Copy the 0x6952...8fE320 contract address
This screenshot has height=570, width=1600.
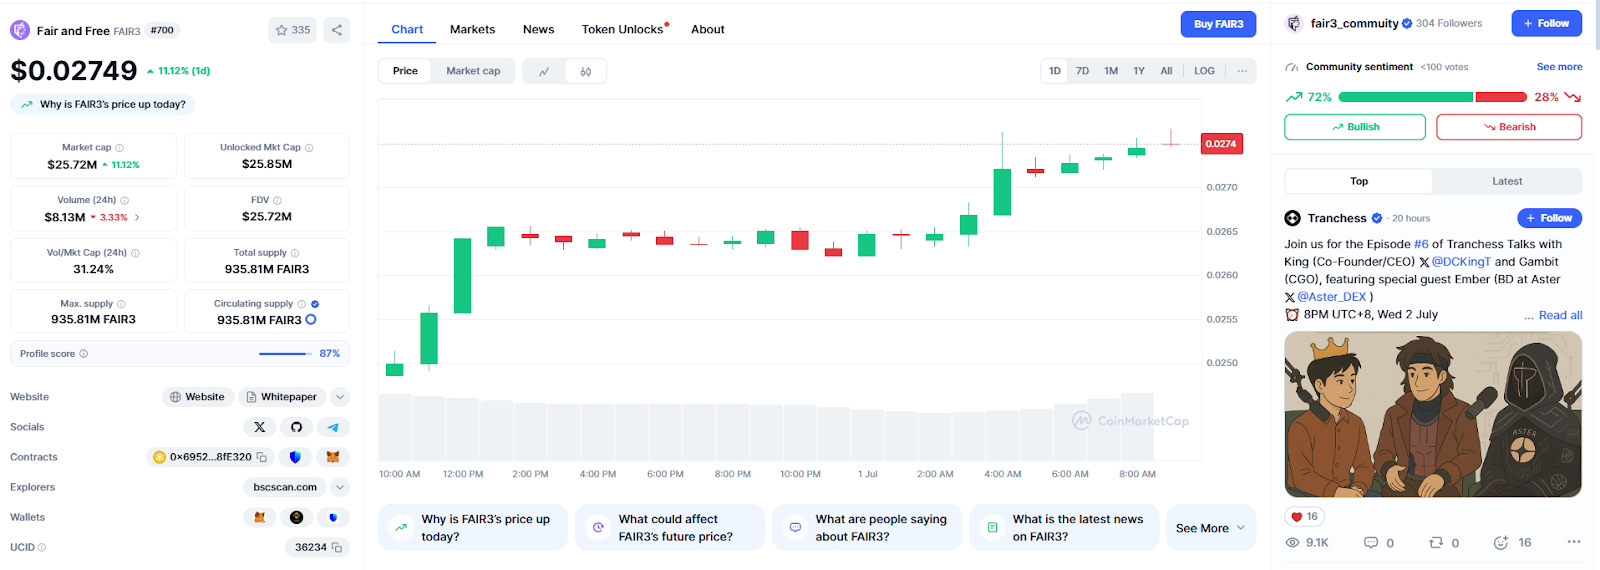click(x=262, y=457)
